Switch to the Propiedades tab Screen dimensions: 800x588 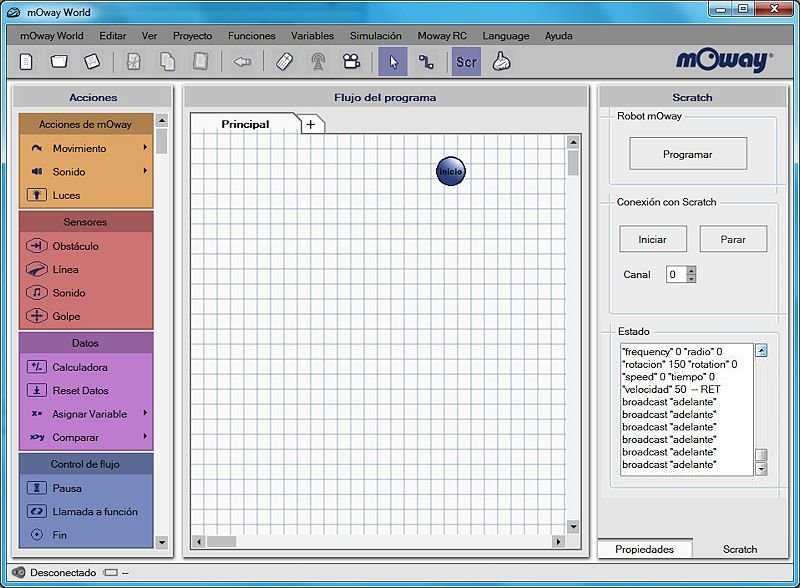pyautogui.click(x=644, y=549)
